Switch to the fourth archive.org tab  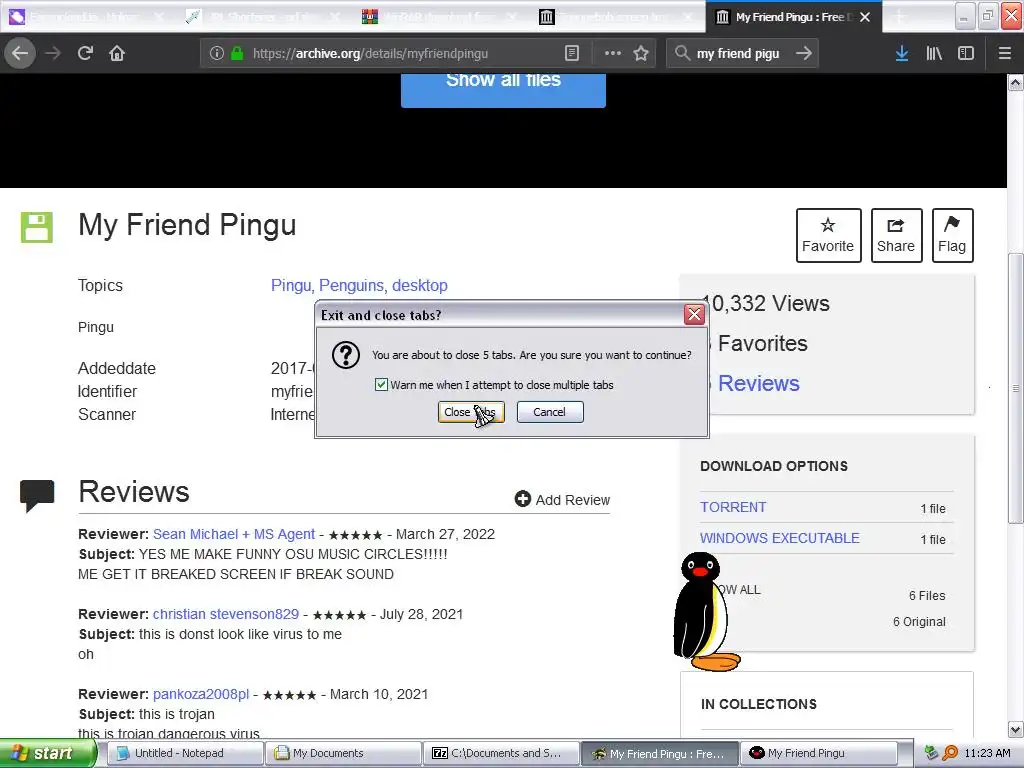618,17
